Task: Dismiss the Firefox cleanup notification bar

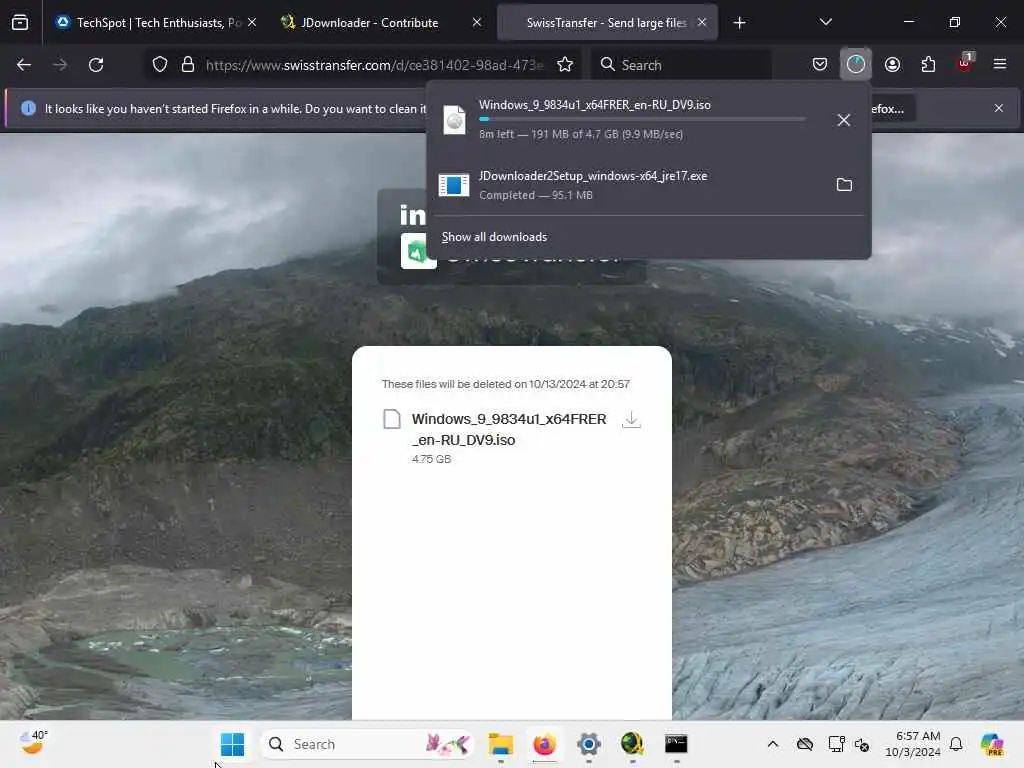Action: click(999, 108)
